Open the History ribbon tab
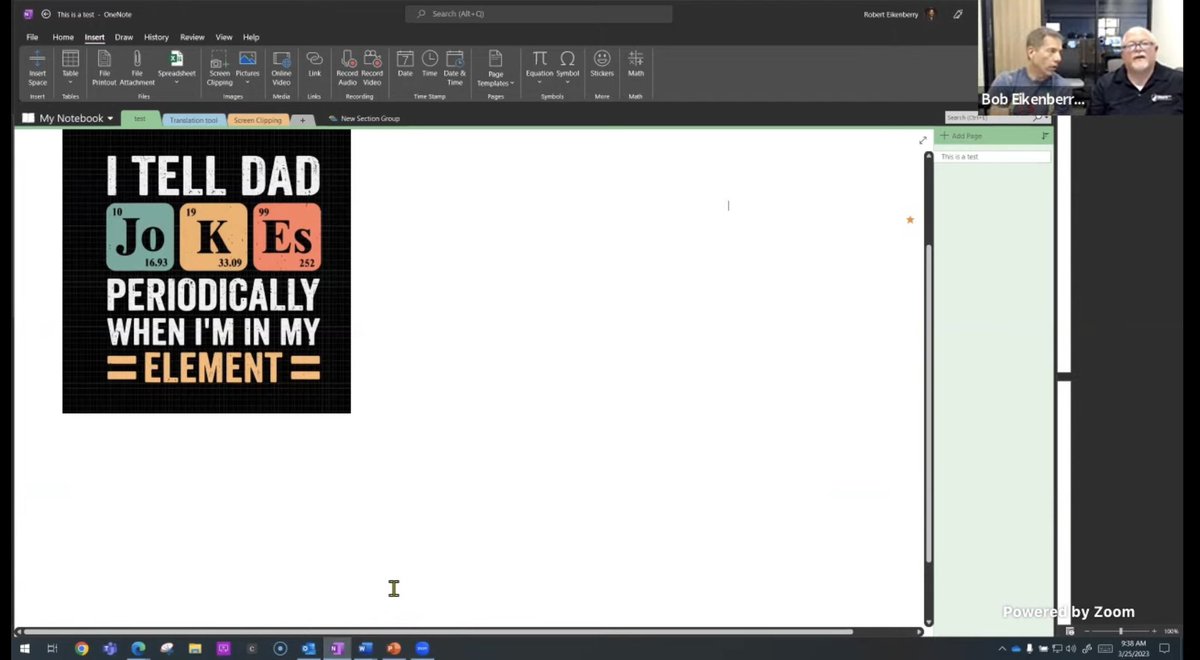 point(156,37)
